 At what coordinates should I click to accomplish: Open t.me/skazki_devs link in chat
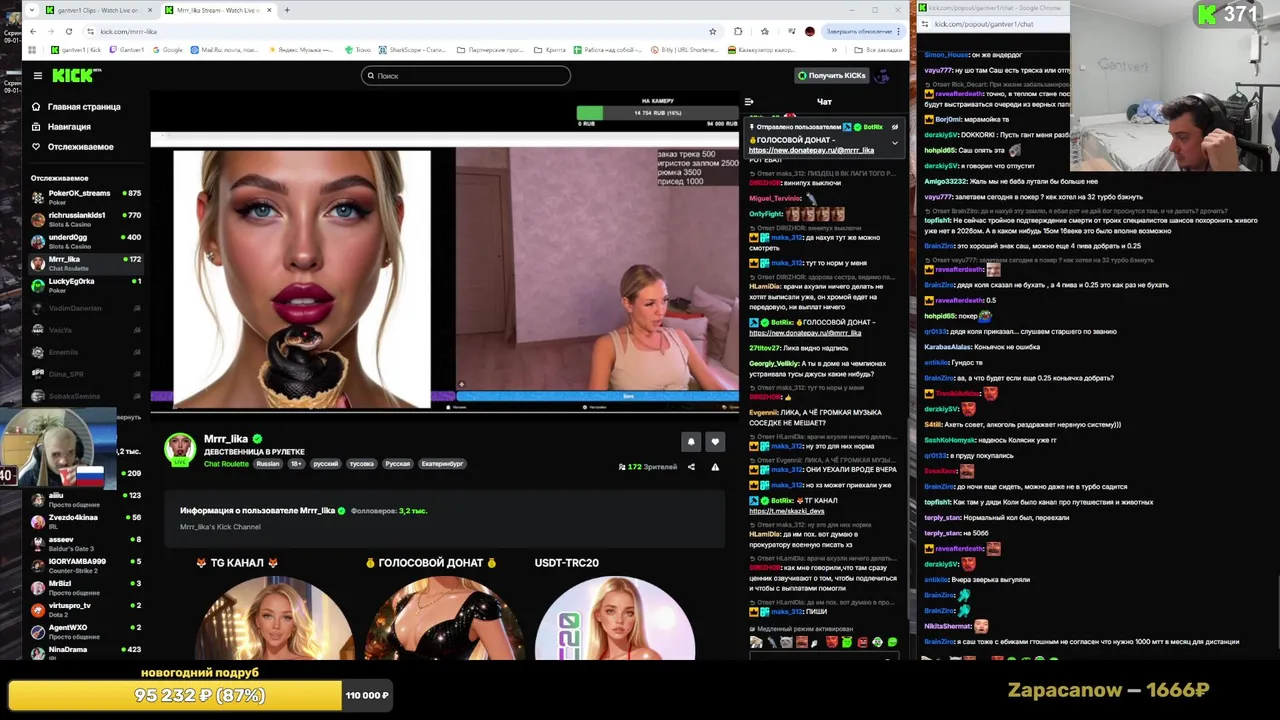[787, 511]
